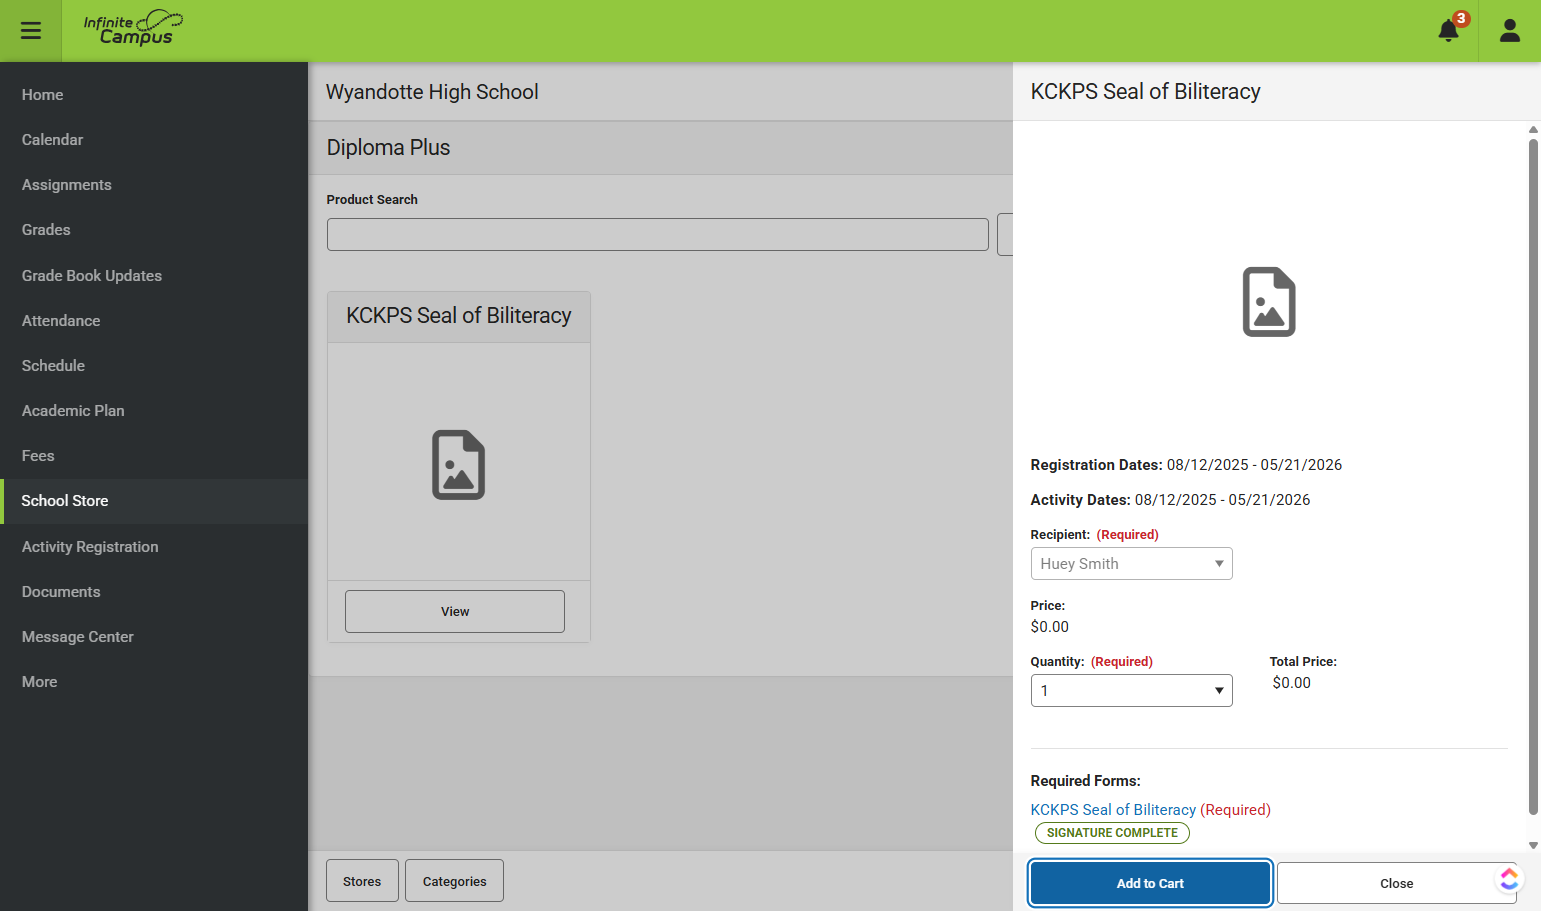1541x911 pixels.
Task: Open Activity Registration from the sidebar
Action: (x=154, y=547)
